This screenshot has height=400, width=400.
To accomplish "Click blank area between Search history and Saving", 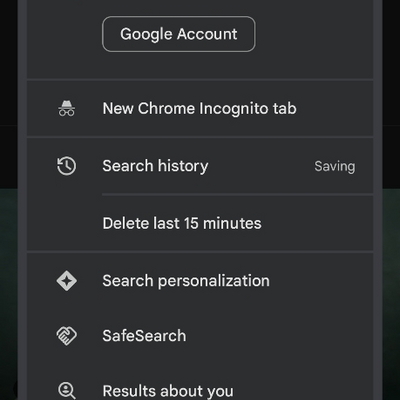I will pyautogui.click(x=261, y=166).
